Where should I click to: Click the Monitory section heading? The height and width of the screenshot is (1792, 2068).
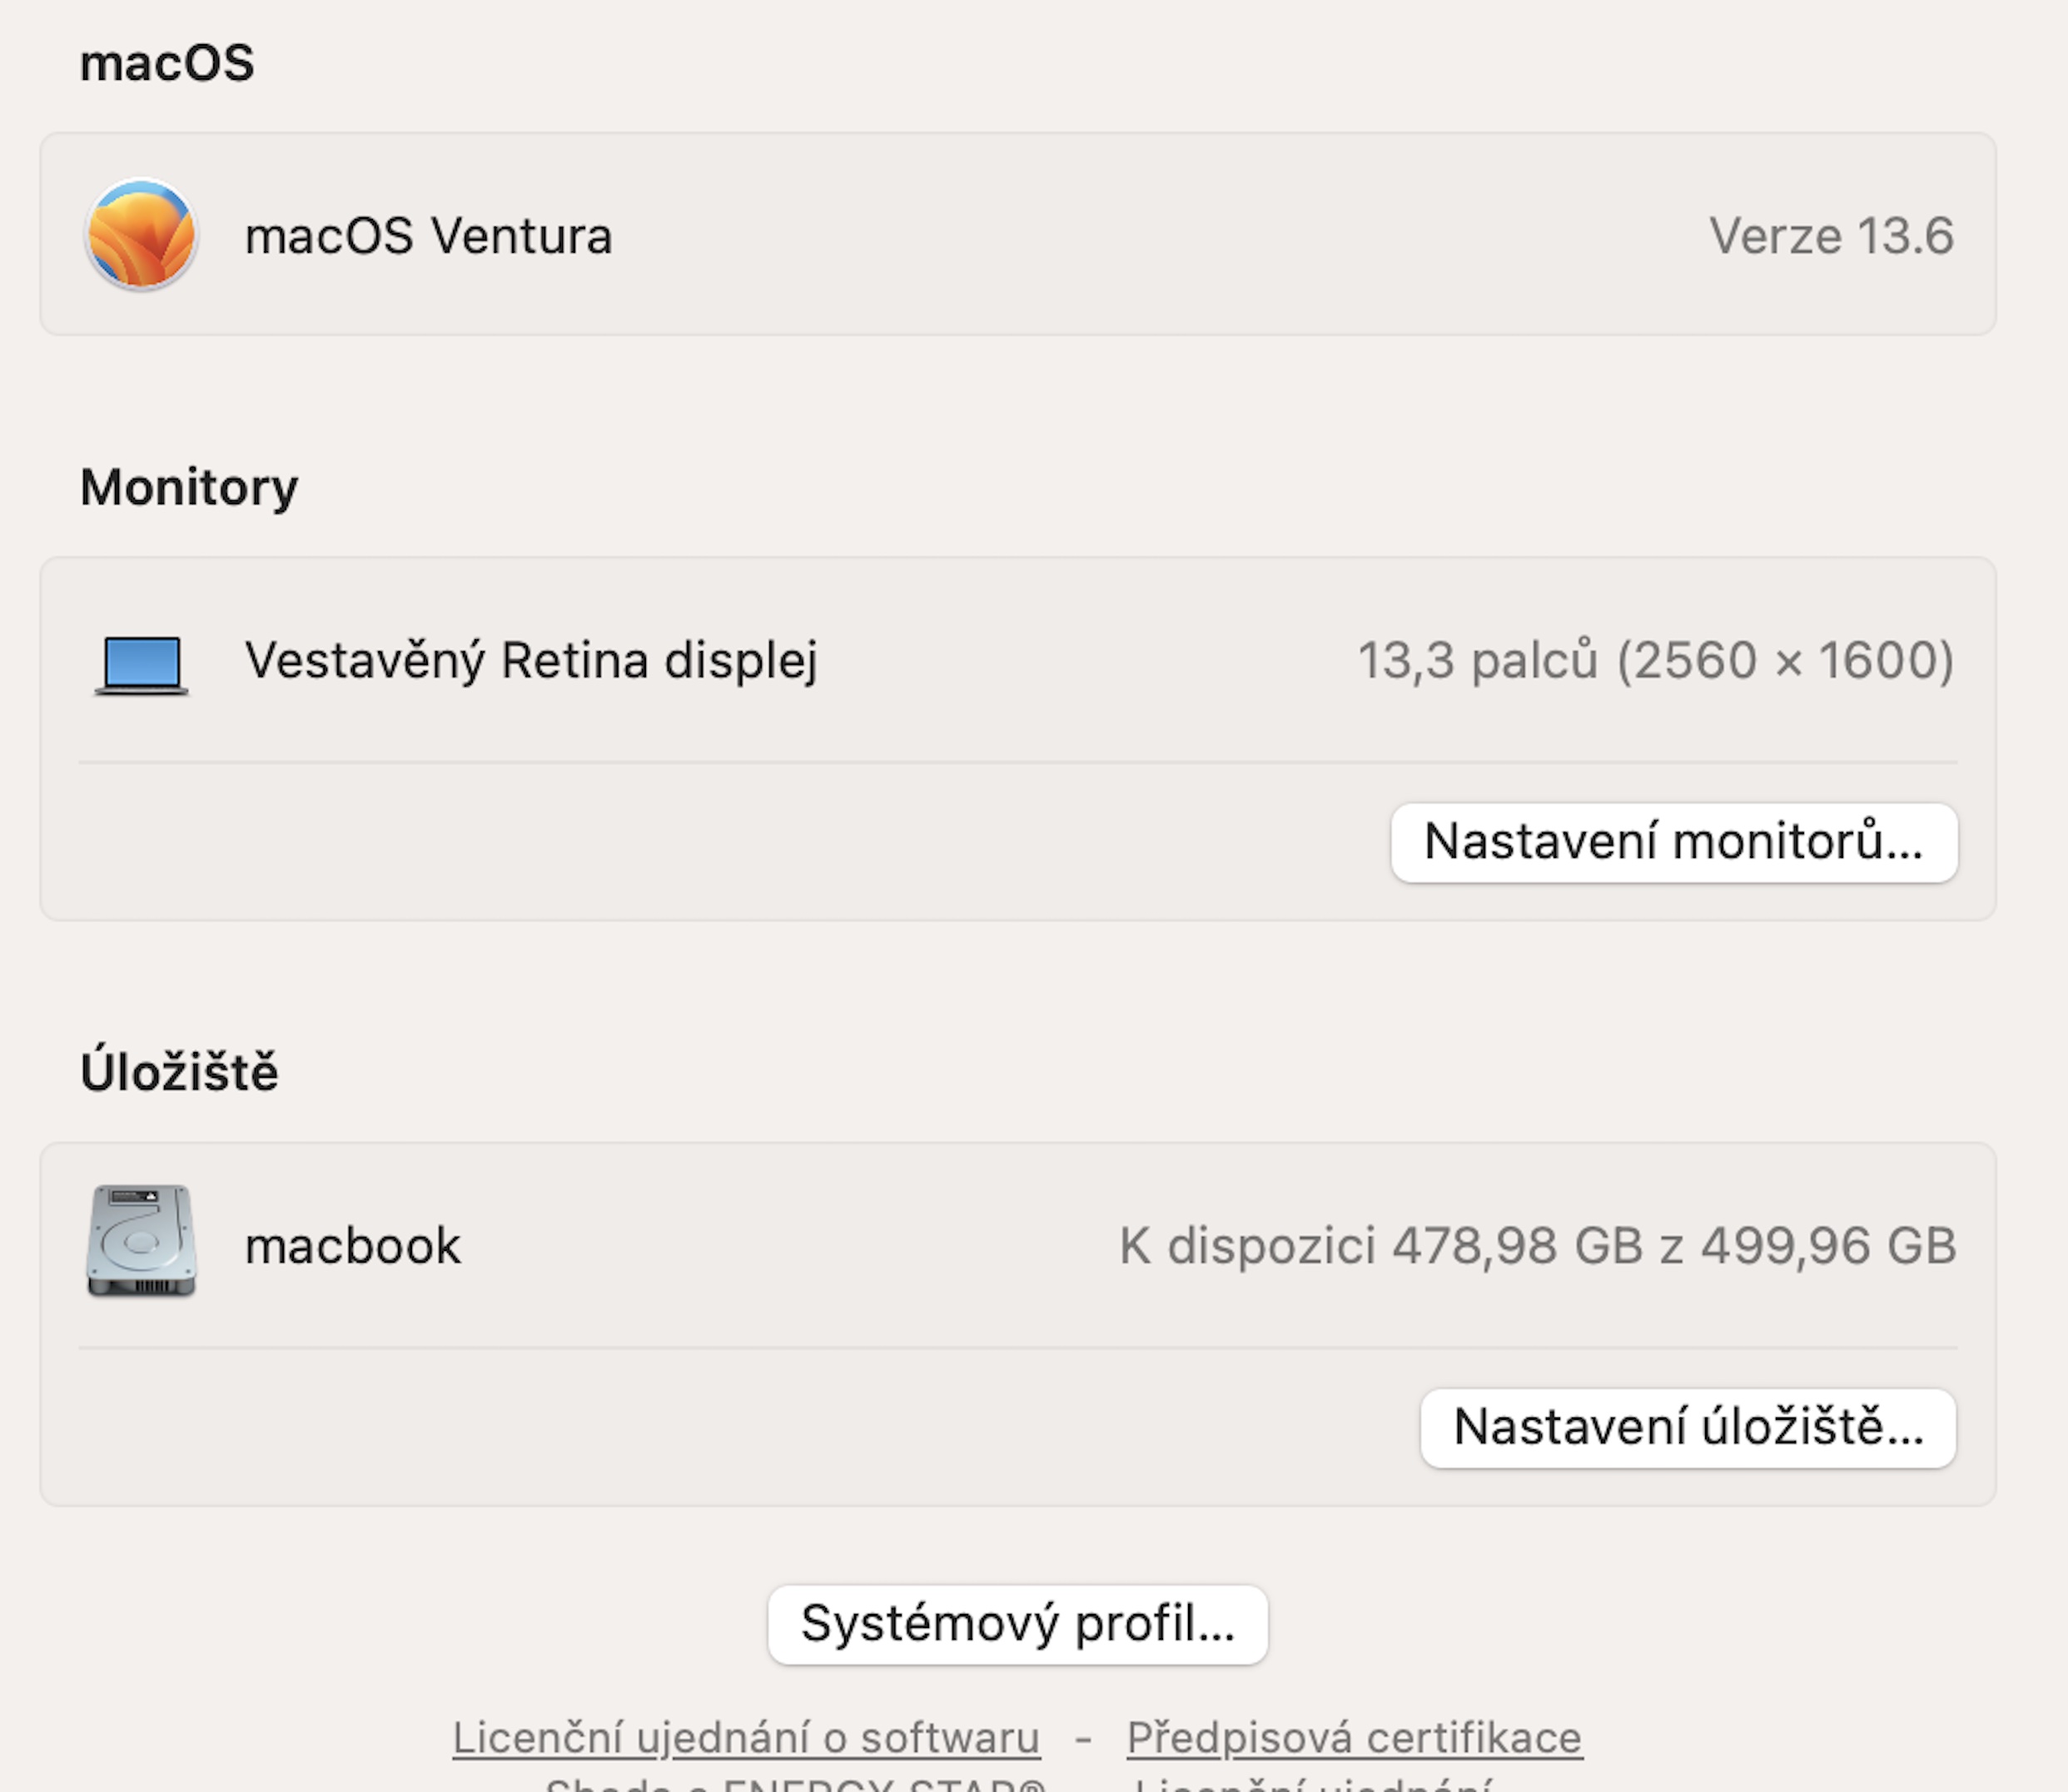coord(189,488)
